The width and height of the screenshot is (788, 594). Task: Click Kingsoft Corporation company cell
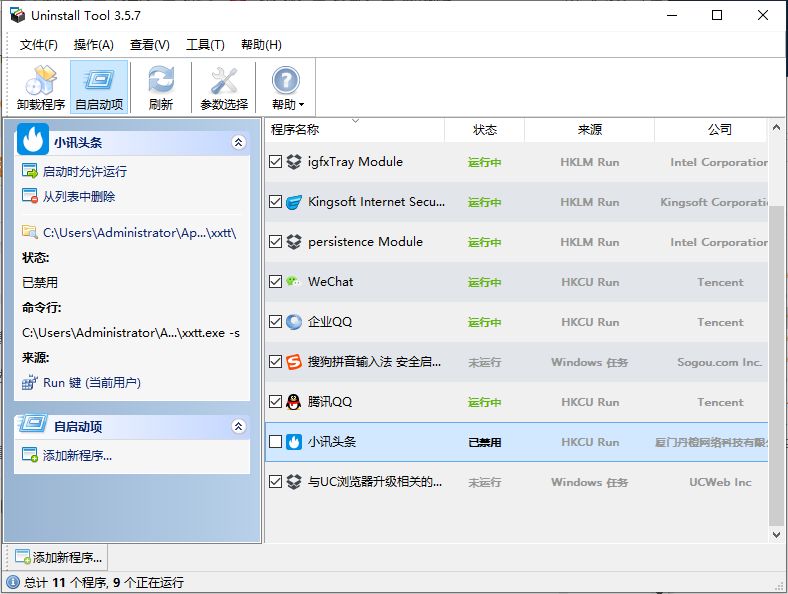coord(714,202)
